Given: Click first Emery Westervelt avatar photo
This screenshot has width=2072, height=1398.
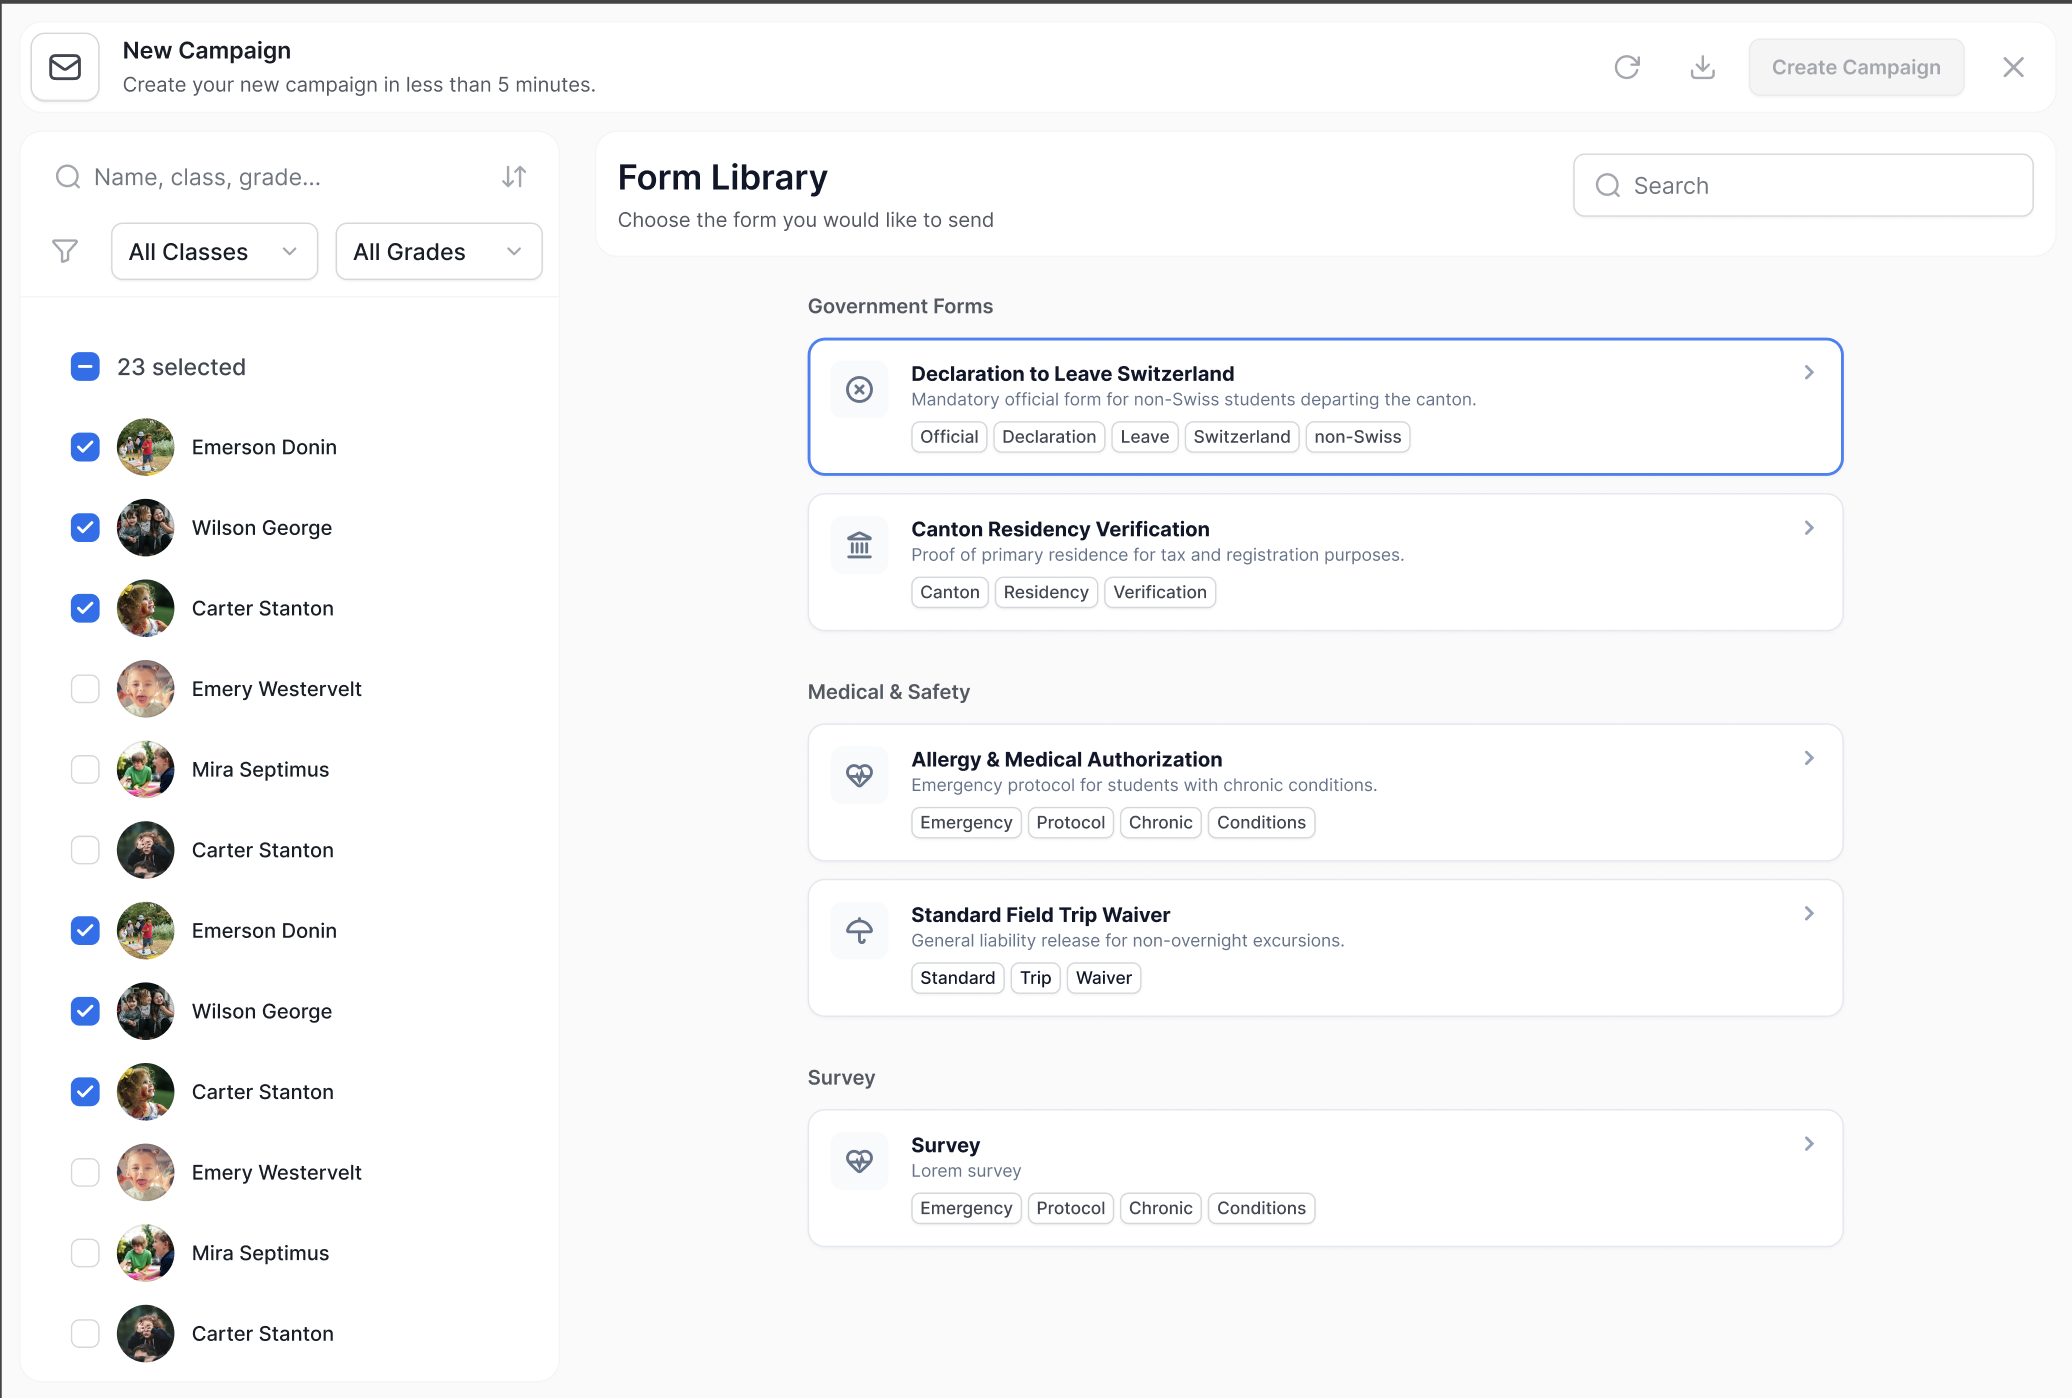Looking at the screenshot, I should (x=145, y=689).
